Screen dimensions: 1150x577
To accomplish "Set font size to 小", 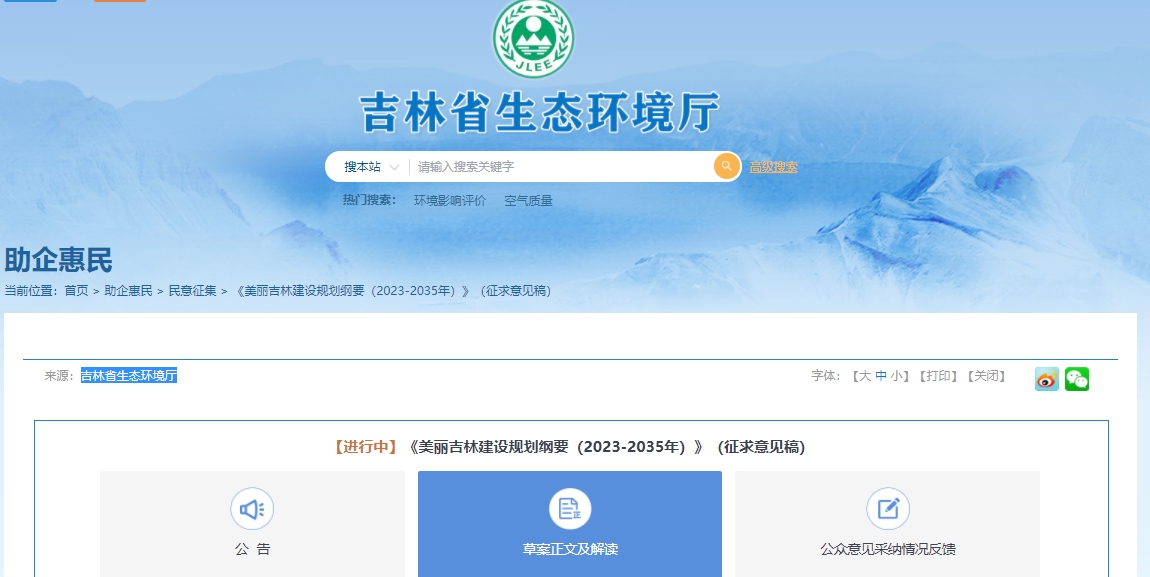I will click(x=896, y=376).
